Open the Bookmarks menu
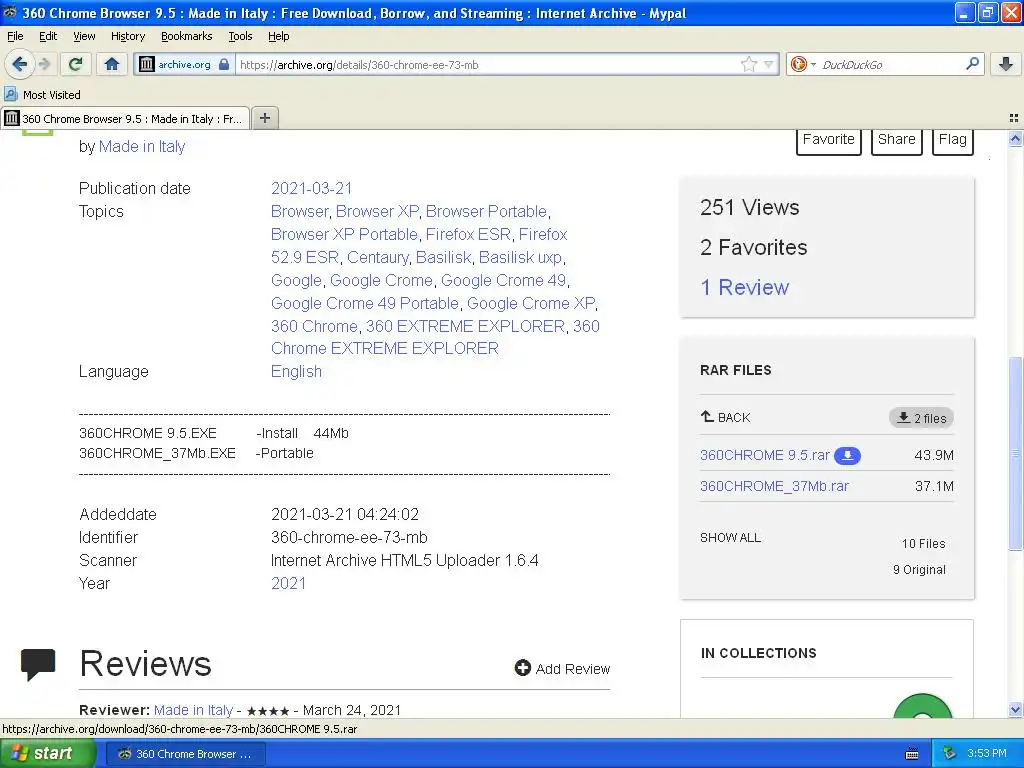1024x768 pixels. coord(186,36)
